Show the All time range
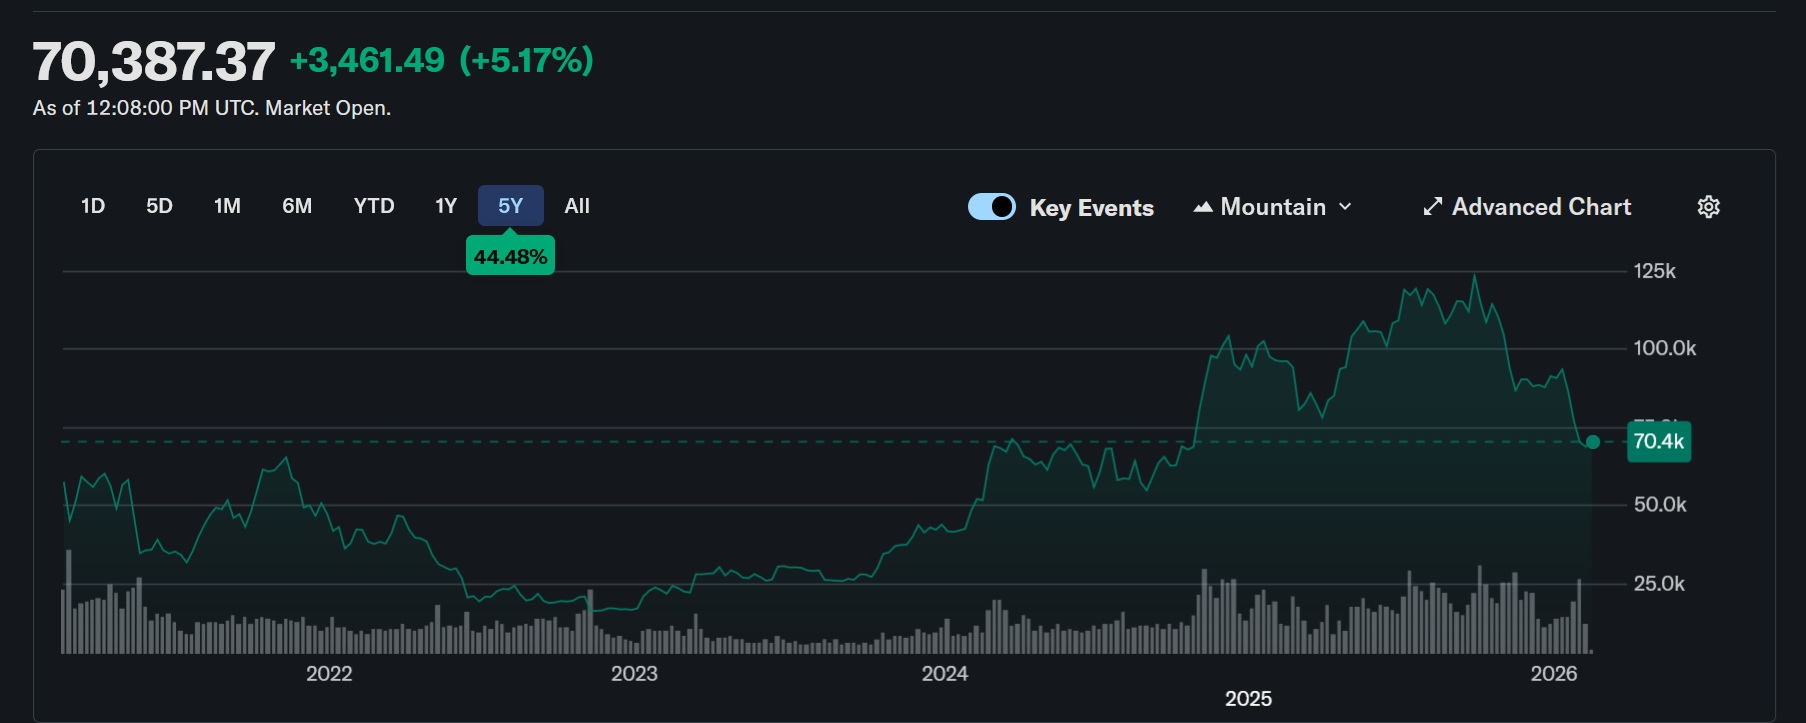1806x723 pixels. click(x=577, y=206)
